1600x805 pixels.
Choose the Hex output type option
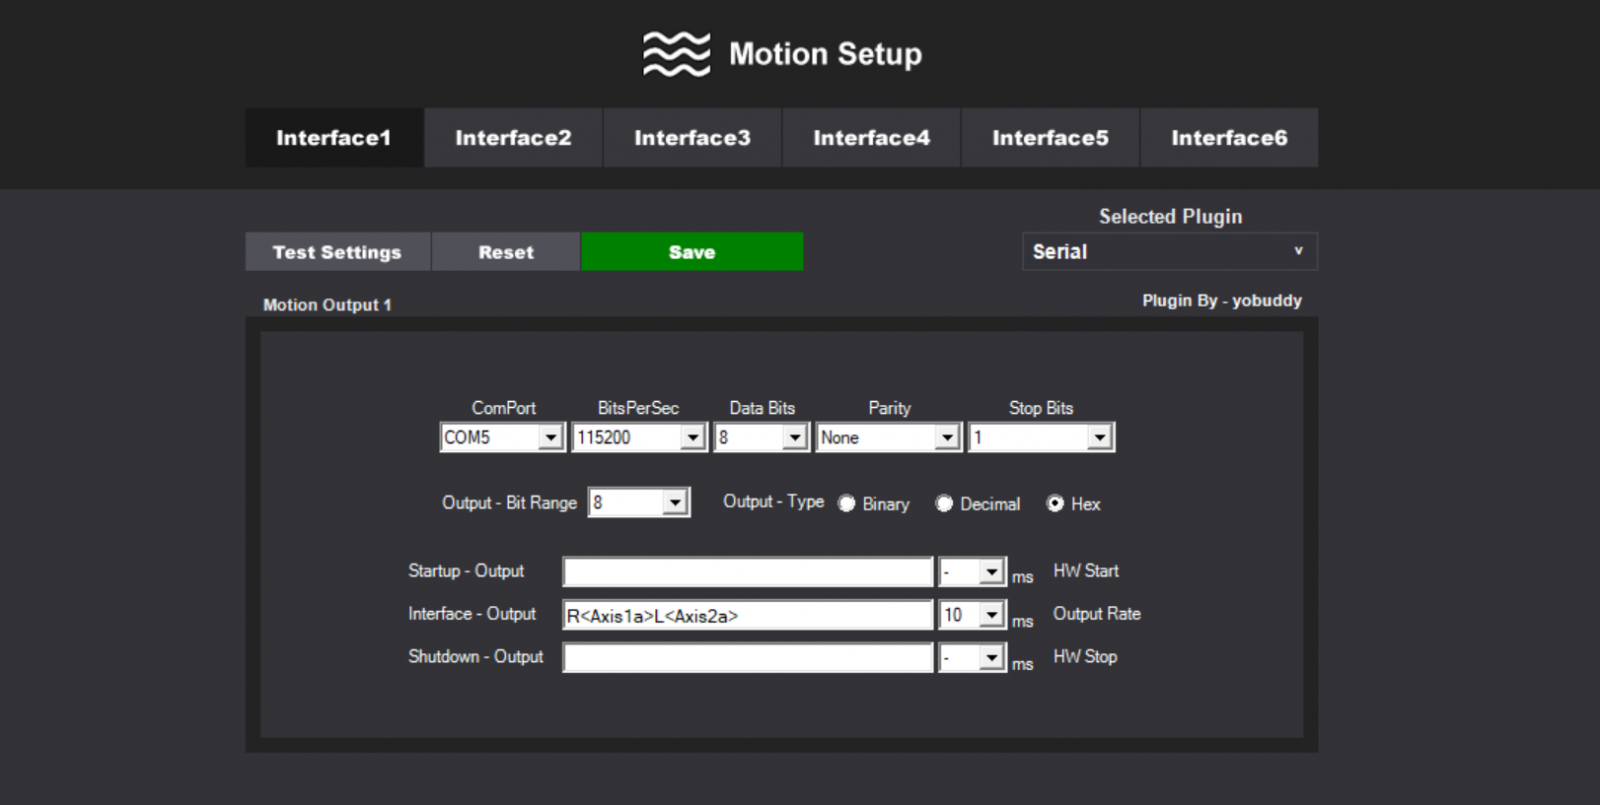[1055, 504]
